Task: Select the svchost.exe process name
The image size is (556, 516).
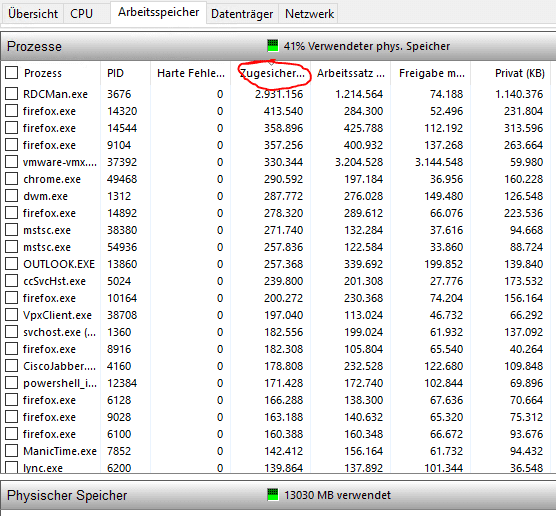Action: coord(59,332)
